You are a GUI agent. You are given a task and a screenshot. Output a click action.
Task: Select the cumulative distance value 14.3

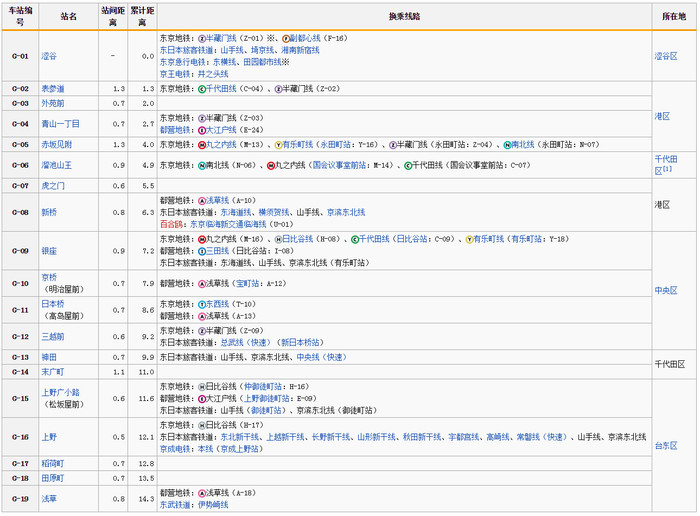(x=146, y=499)
